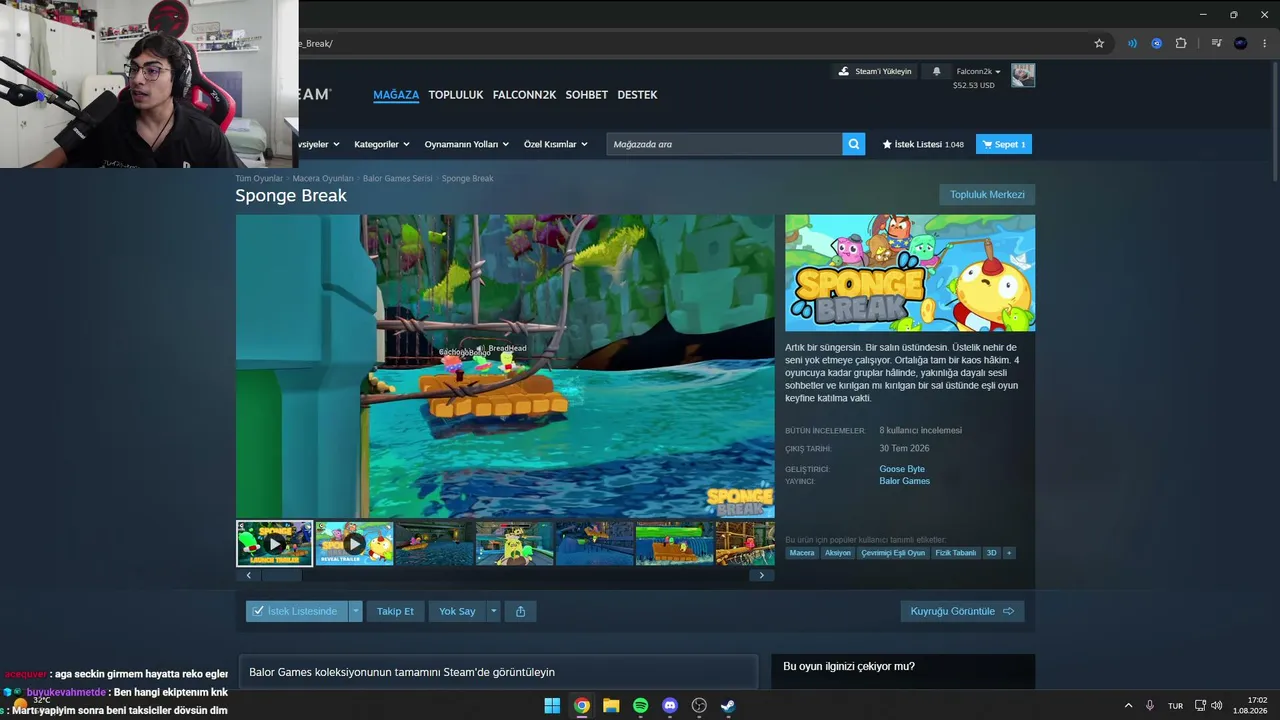Screen dimensions: 1280x720
Task: Bookmark this page with the star icon
Action: (x=1099, y=43)
